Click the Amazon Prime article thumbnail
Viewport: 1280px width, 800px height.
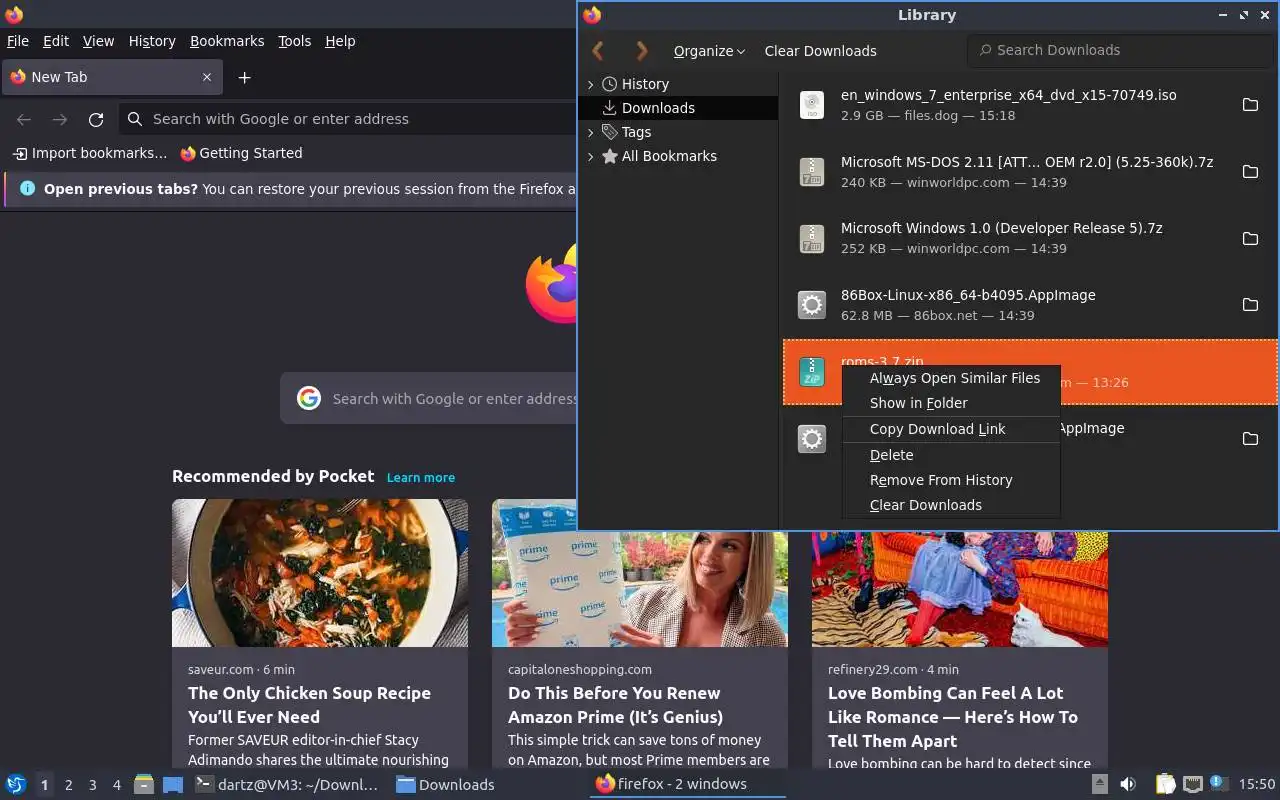640,573
